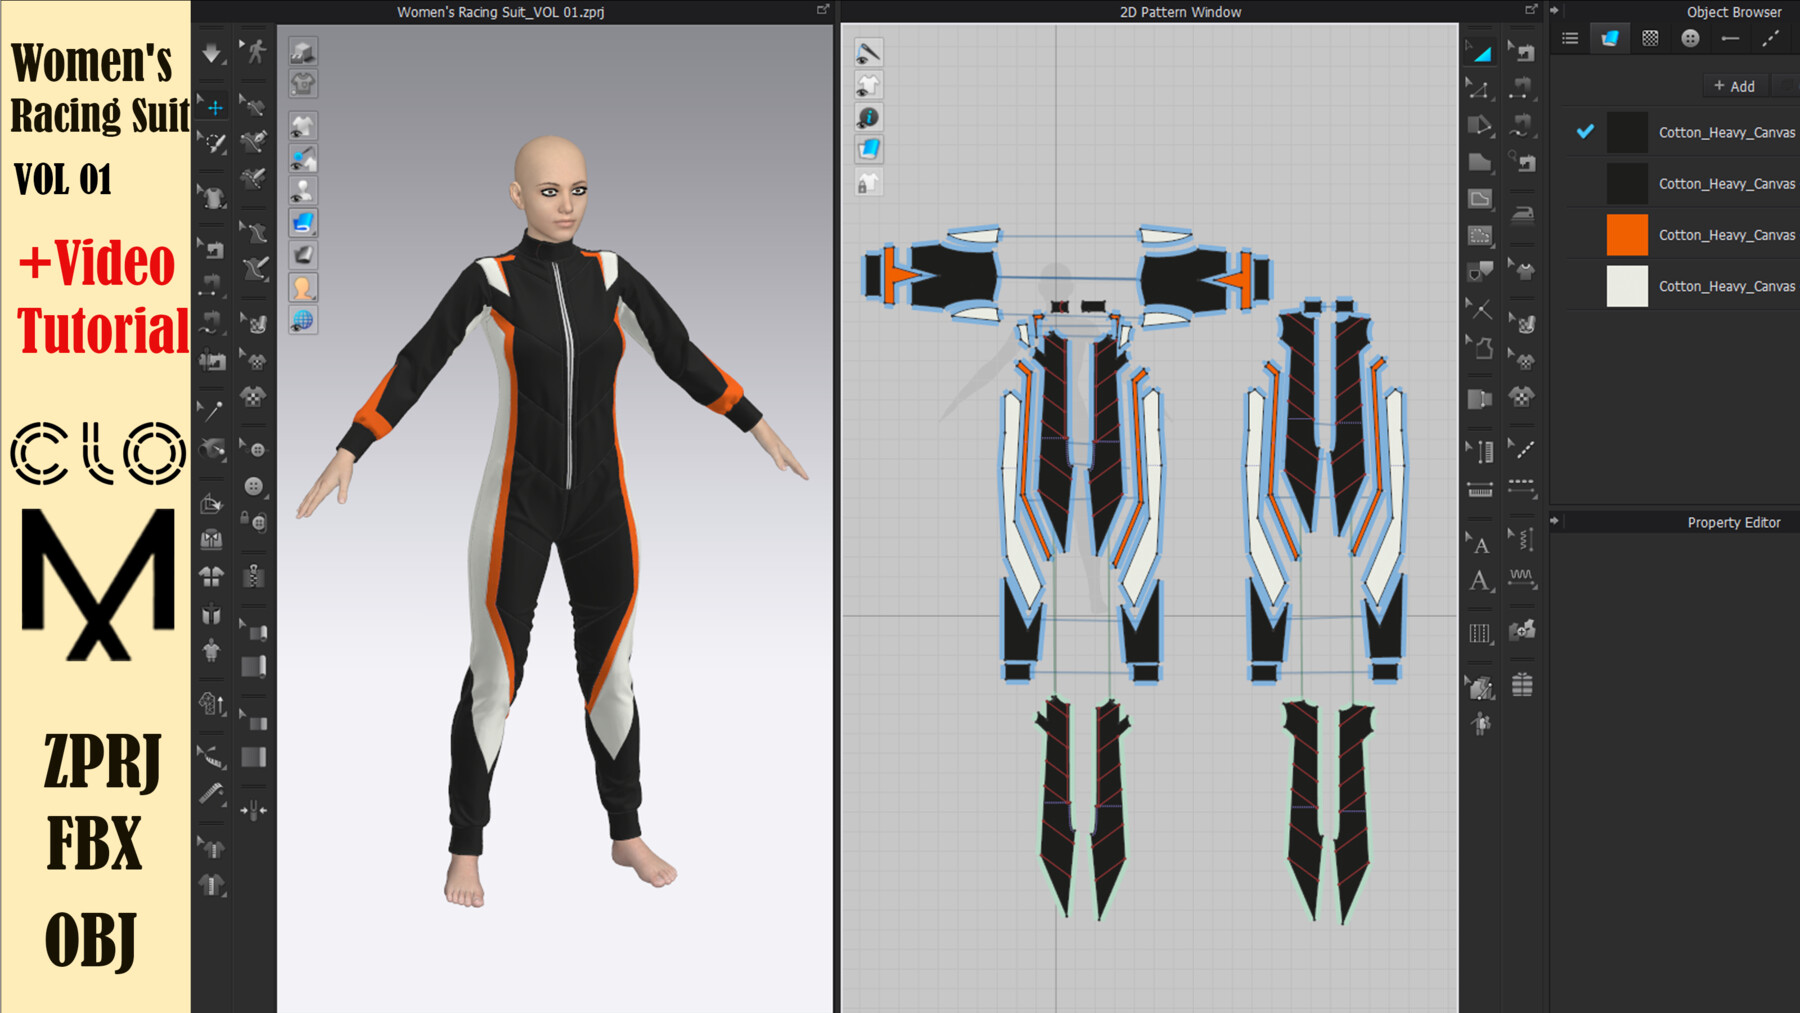Toggle the checkerboard texture tab in Object Browser
1800x1013 pixels.
(x=1650, y=38)
